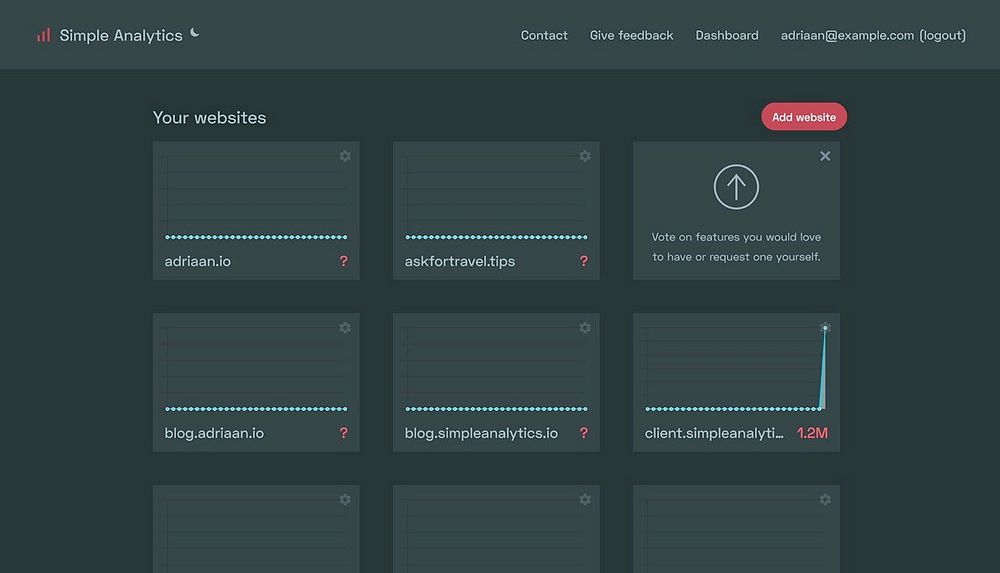Click the 1.2M pageview count

point(812,433)
